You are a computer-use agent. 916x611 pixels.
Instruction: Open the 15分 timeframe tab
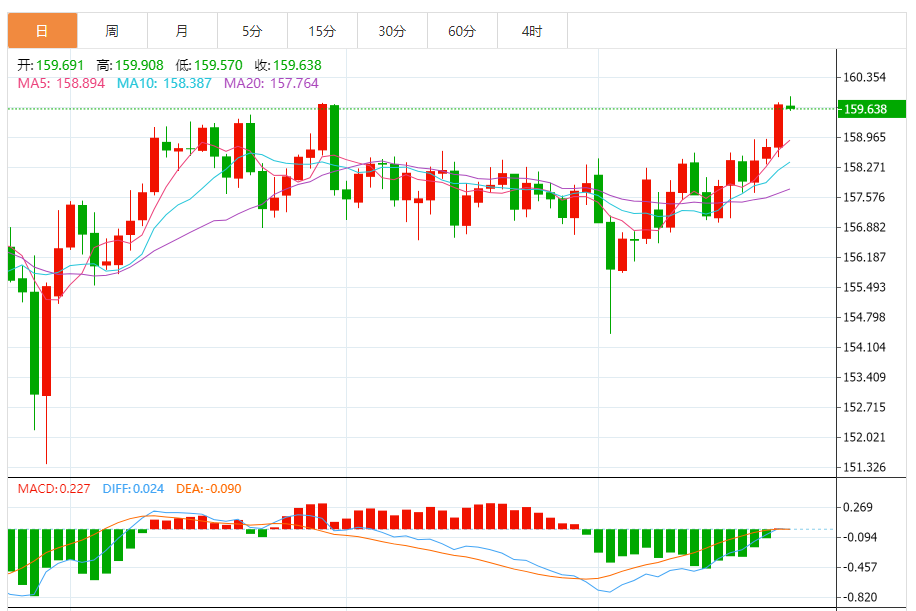pos(322,30)
